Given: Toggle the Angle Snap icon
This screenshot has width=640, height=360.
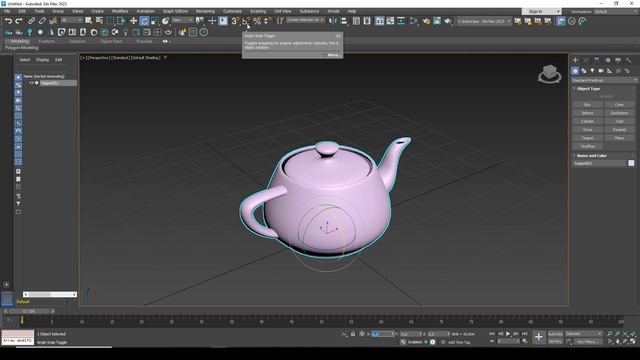Looking at the screenshot, I should [x=246, y=21].
